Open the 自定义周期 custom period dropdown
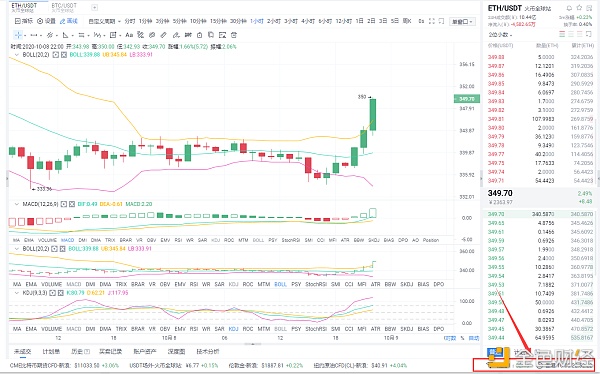The height and width of the screenshot is (374, 600). [104, 21]
